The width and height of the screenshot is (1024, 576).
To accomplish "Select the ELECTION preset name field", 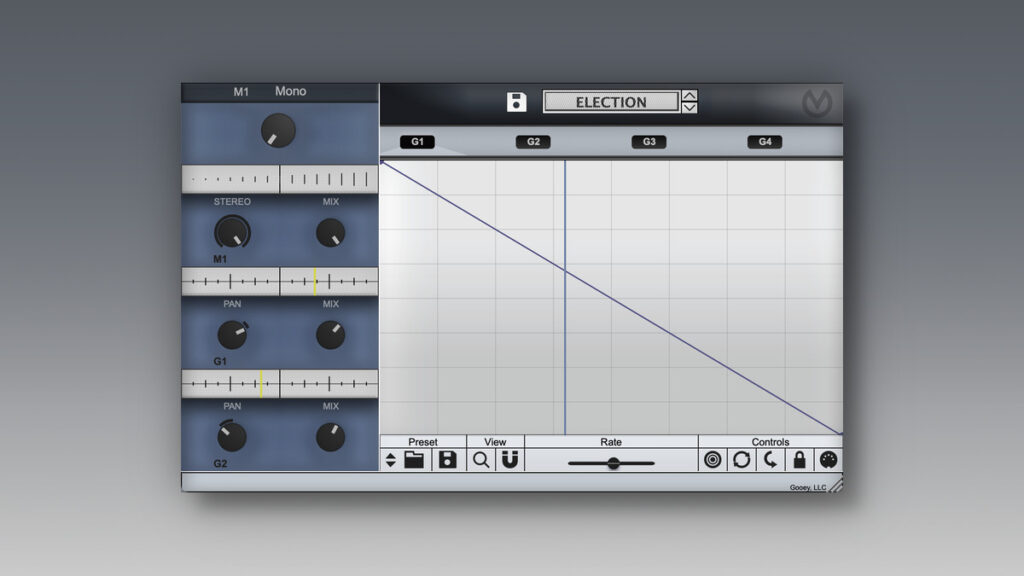I will (611, 101).
